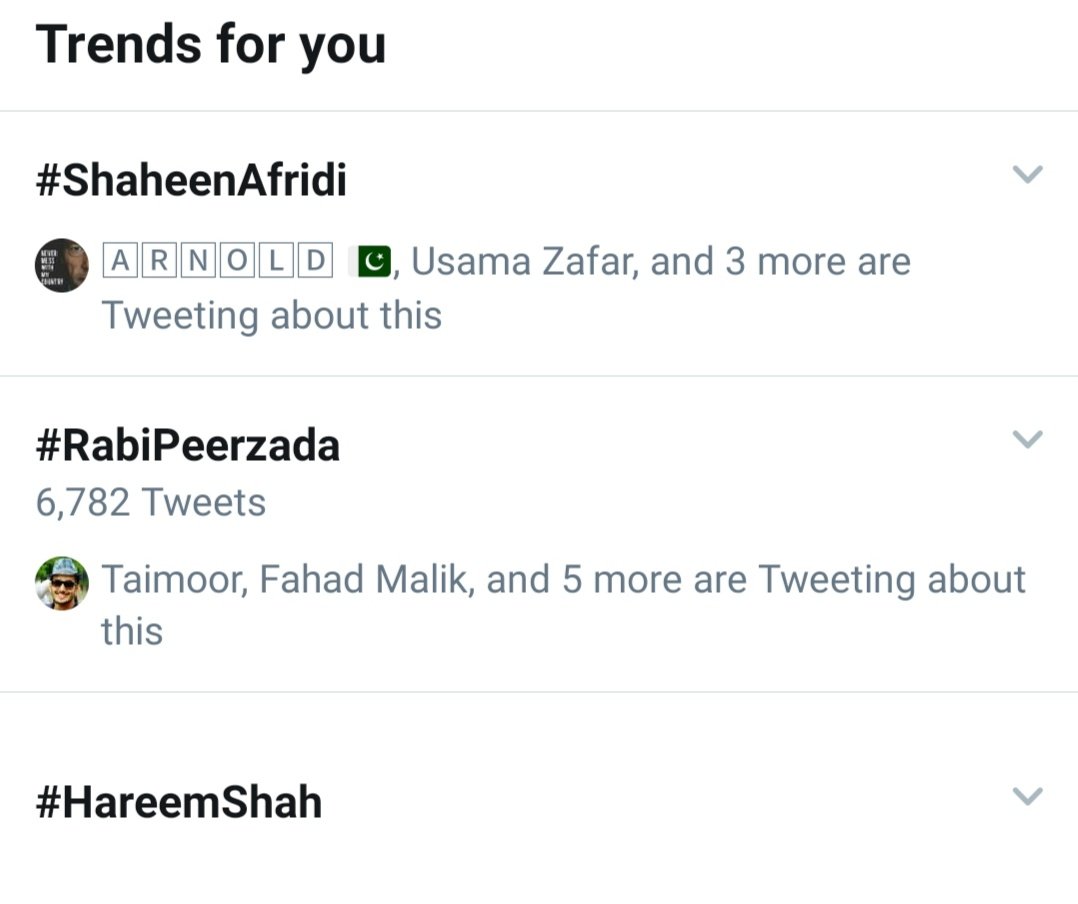Open ARNOLD's dark profile avatar
Viewport: 1078px width, 904px height.
pos(62,265)
